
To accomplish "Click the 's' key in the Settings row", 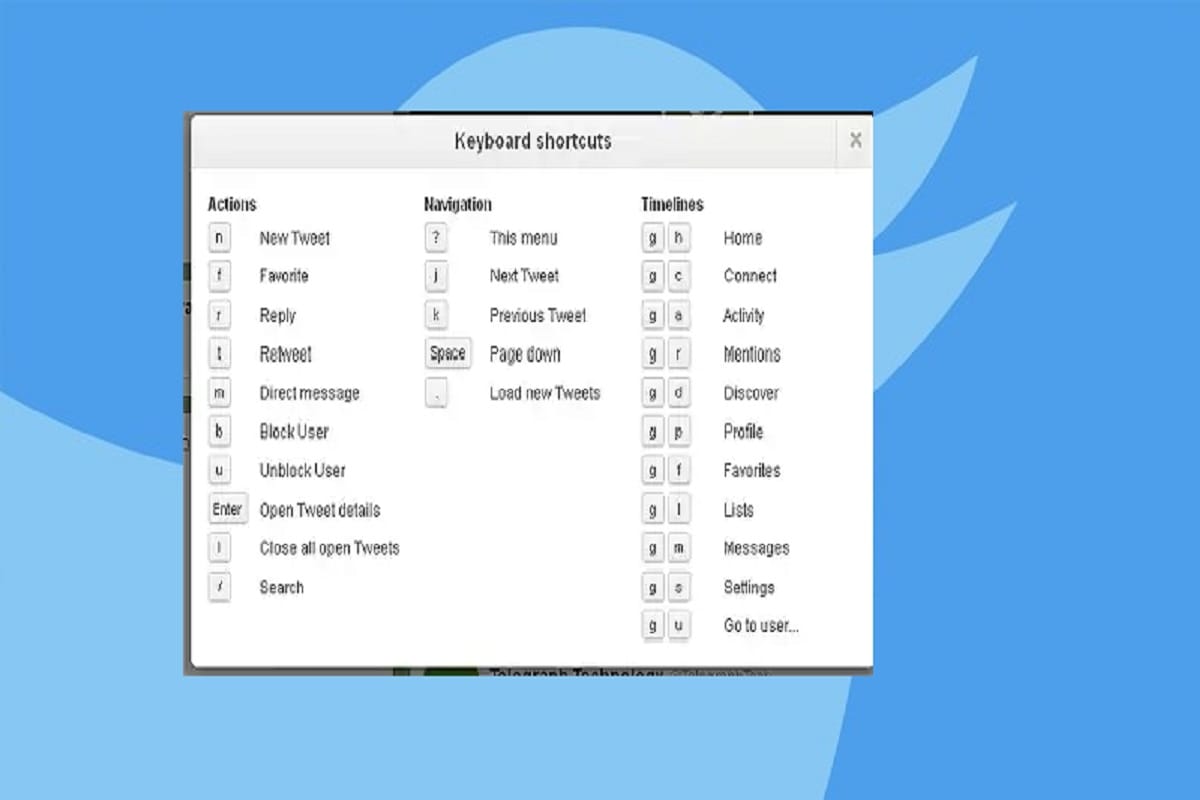I will click(679, 588).
